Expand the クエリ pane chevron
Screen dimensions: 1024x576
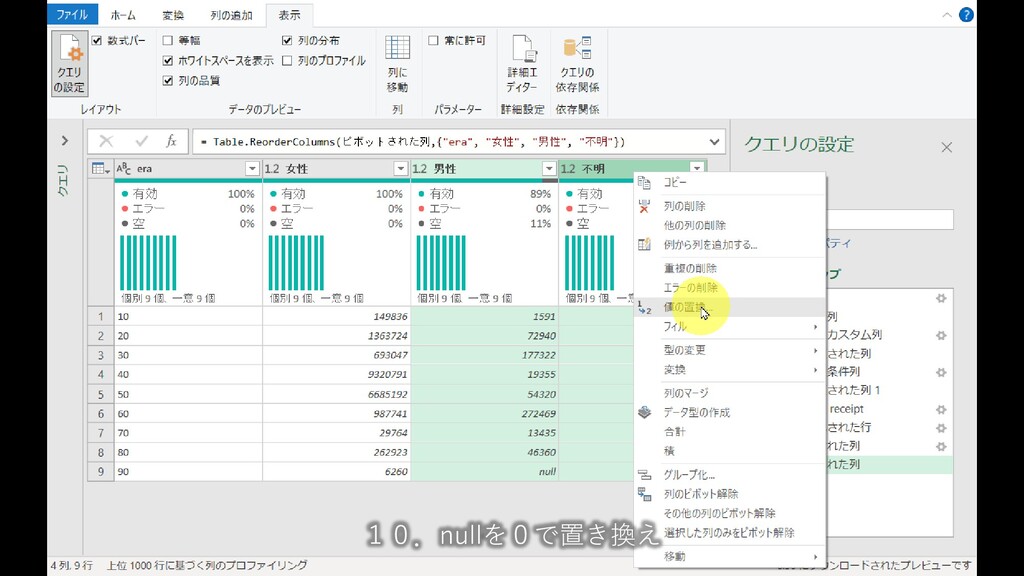[x=65, y=140]
